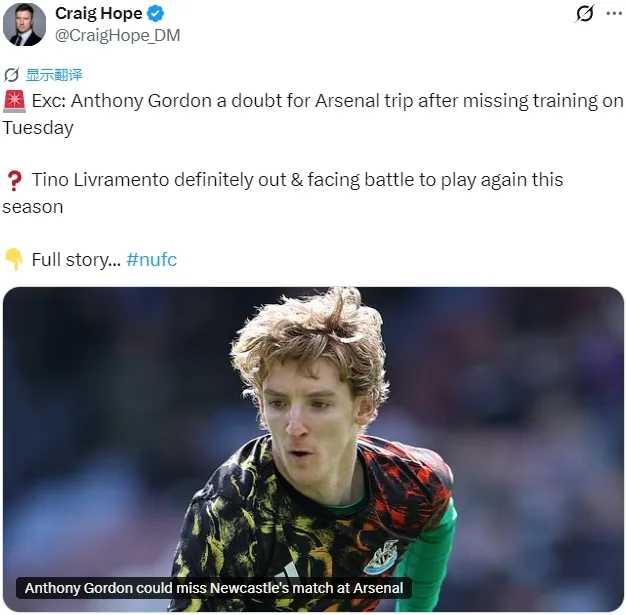627x615 pixels.
Task: Click the pointing-down hand emoji
Action: pos(13,260)
